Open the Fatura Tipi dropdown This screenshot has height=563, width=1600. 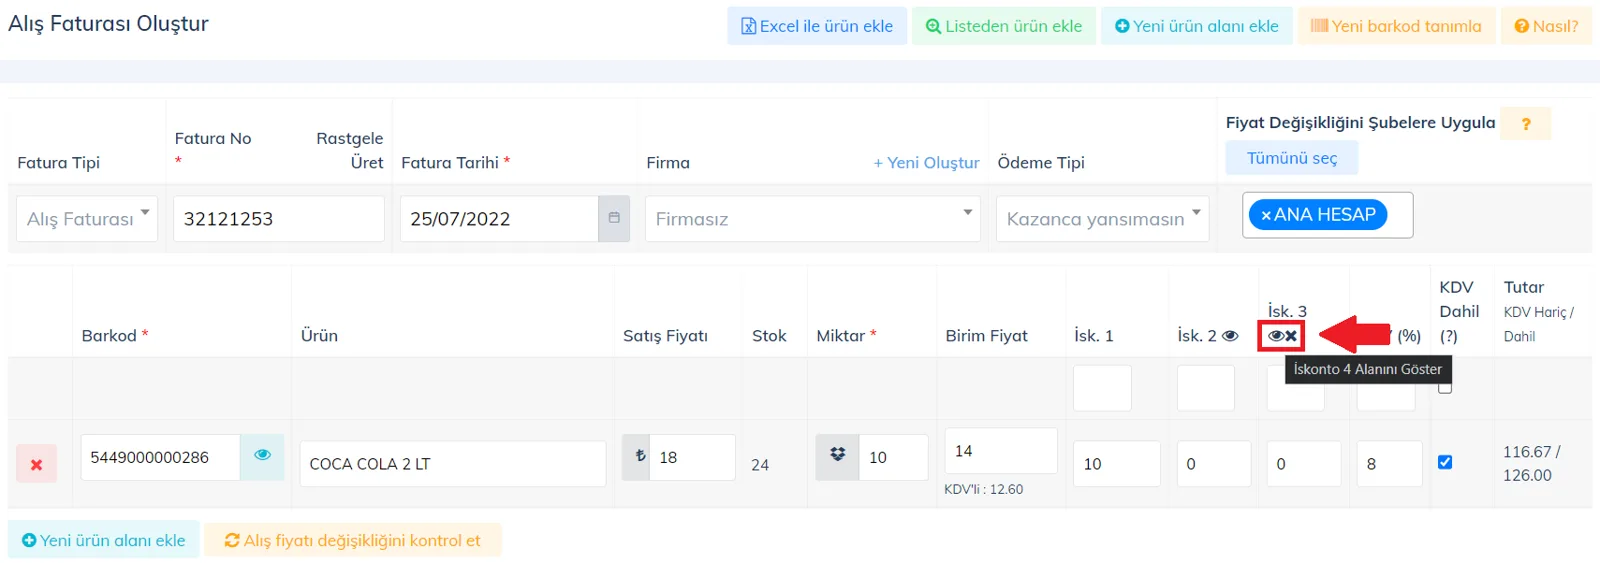(x=87, y=218)
